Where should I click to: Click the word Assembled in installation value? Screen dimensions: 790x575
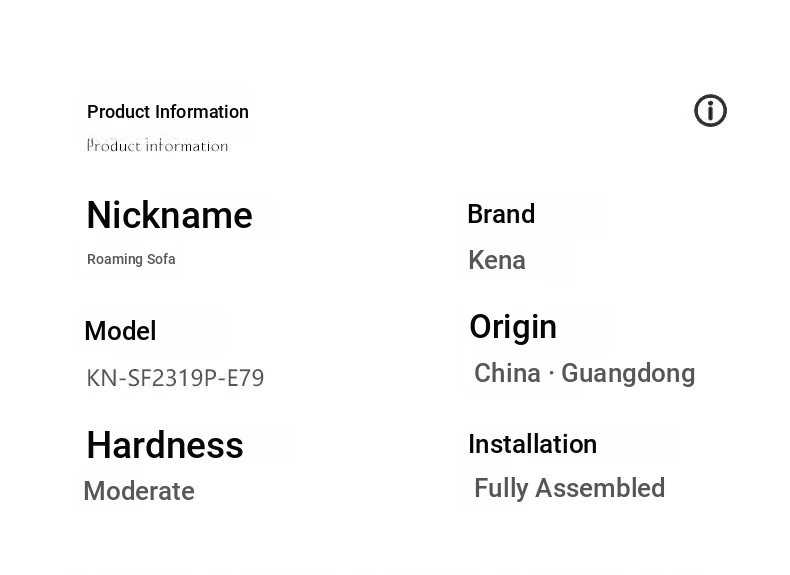600,488
